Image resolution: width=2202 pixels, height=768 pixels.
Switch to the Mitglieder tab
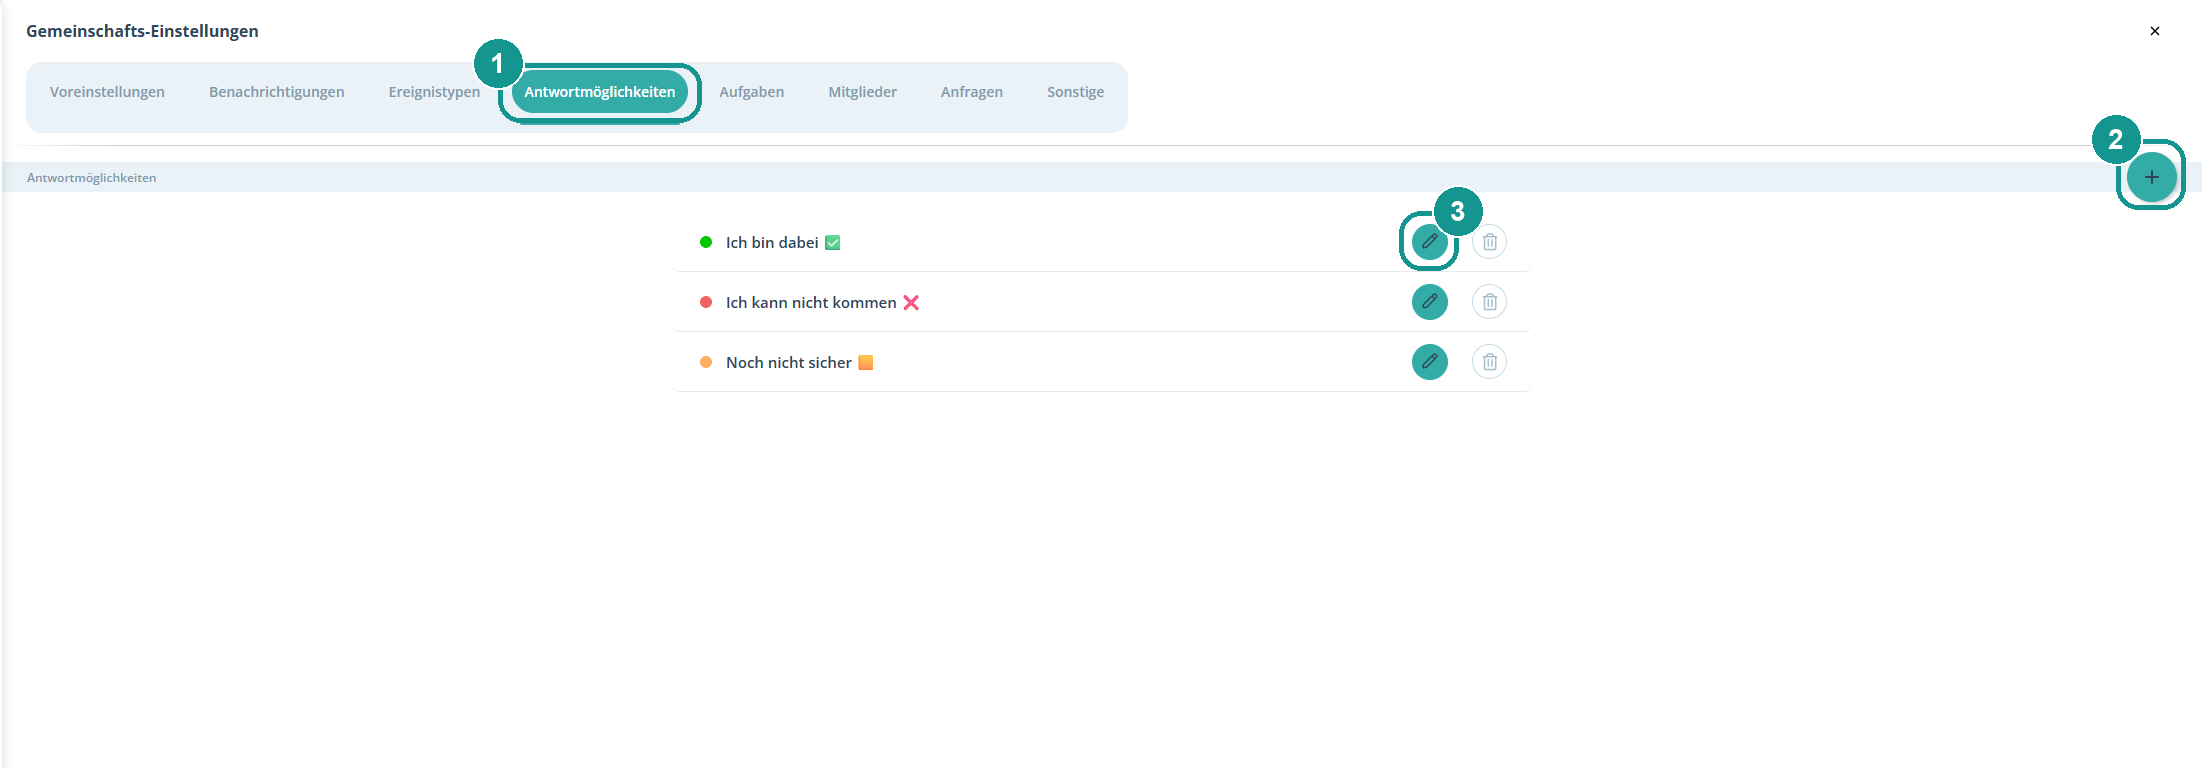(x=862, y=92)
